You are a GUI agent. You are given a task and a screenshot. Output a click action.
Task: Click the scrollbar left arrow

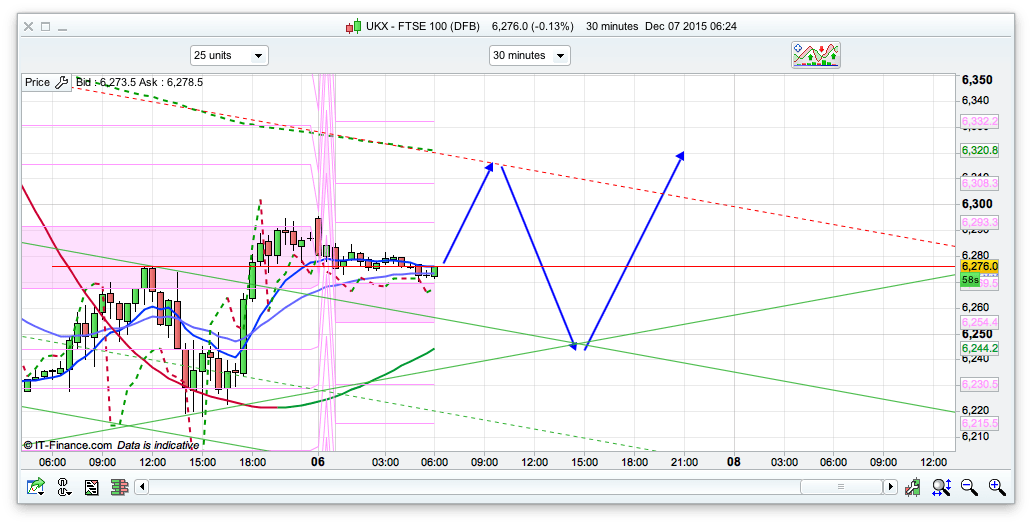tap(142, 487)
